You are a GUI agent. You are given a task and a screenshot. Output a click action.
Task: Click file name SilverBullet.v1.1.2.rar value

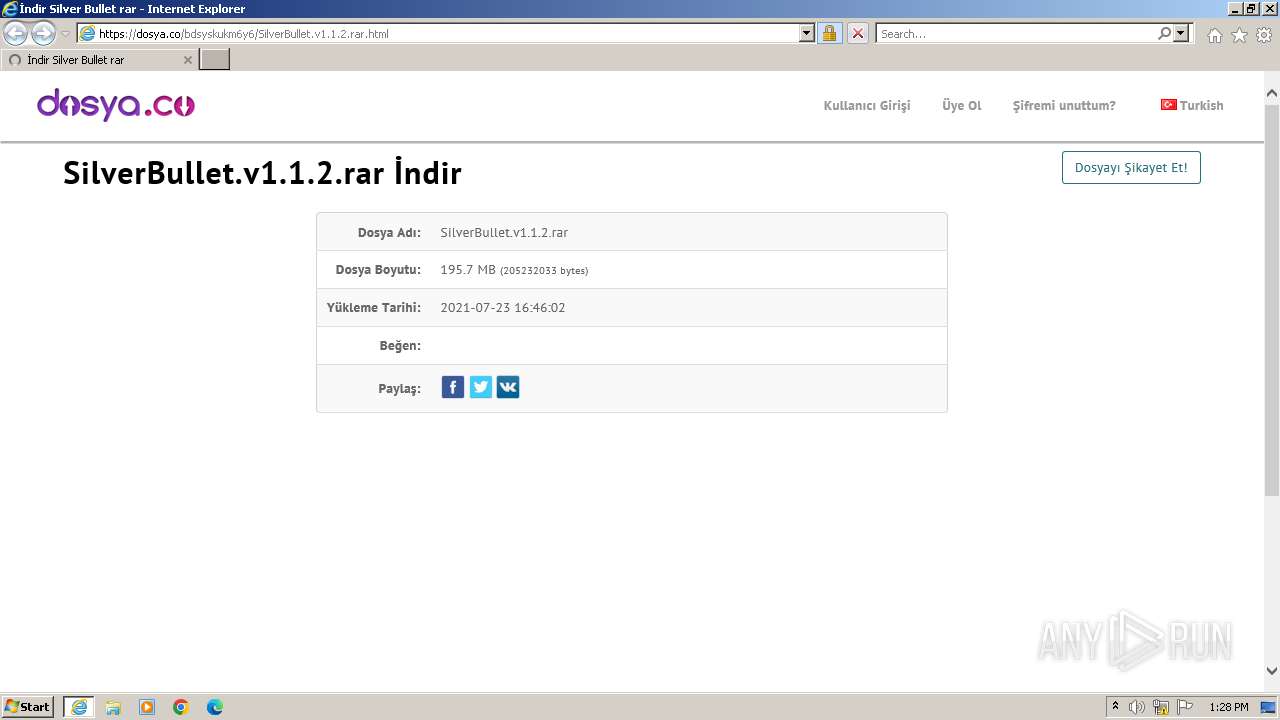coord(504,232)
